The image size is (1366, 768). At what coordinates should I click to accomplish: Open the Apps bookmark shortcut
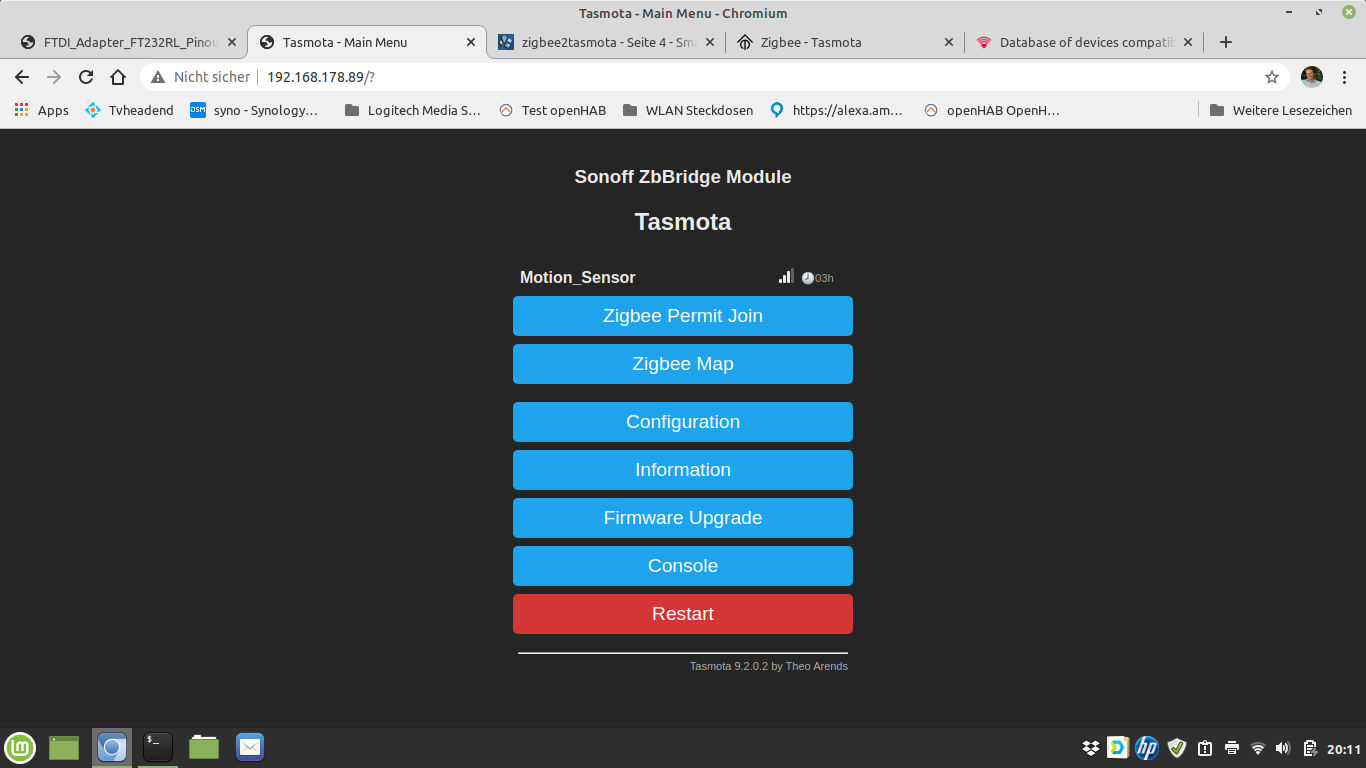[x=42, y=110]
